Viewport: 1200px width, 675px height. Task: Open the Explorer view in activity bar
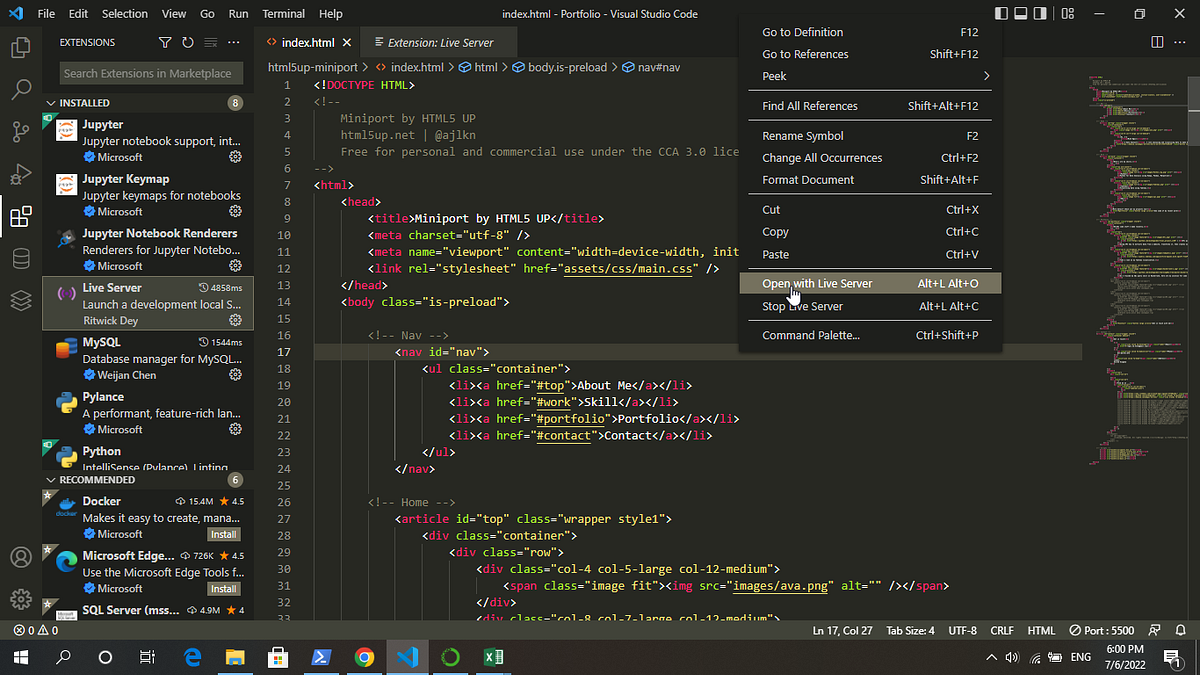point(21,46)
